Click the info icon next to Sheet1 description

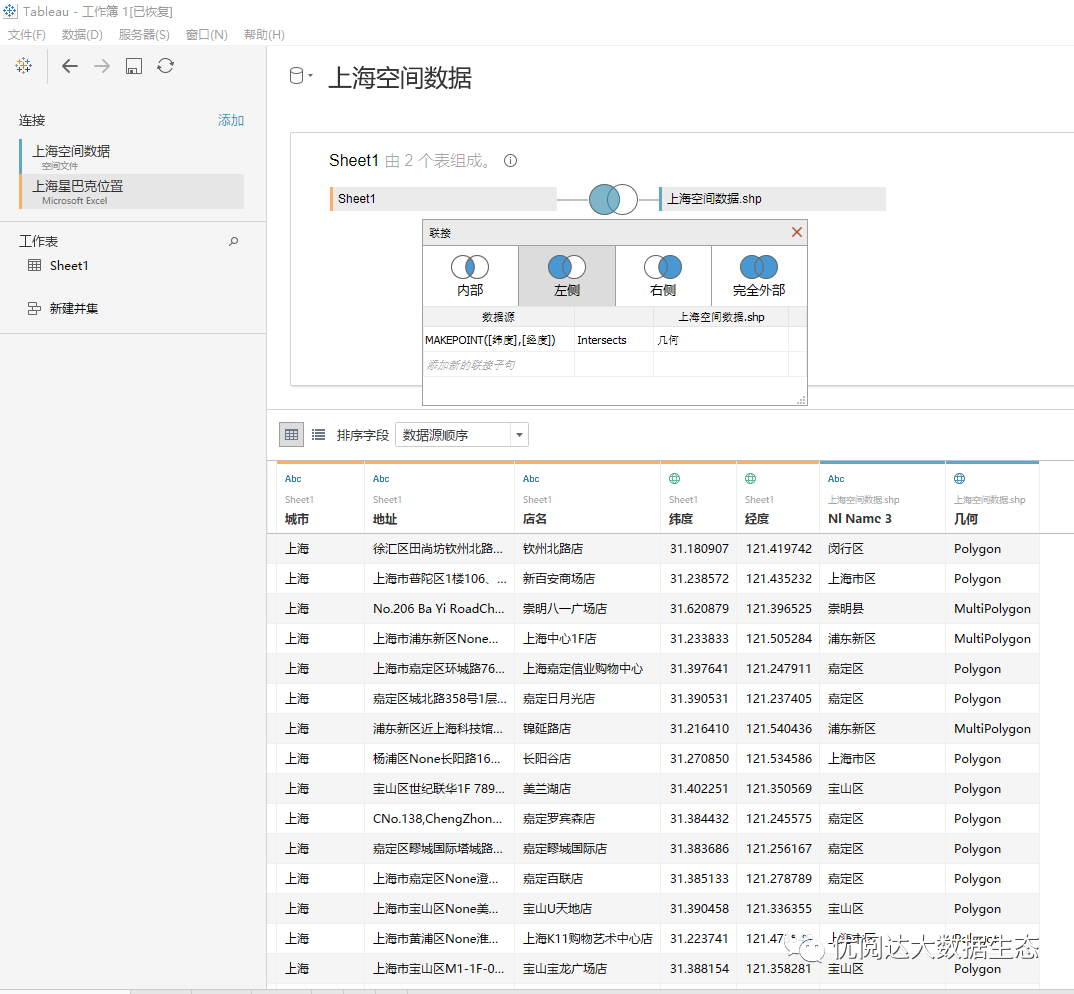[x=510, y=160]
